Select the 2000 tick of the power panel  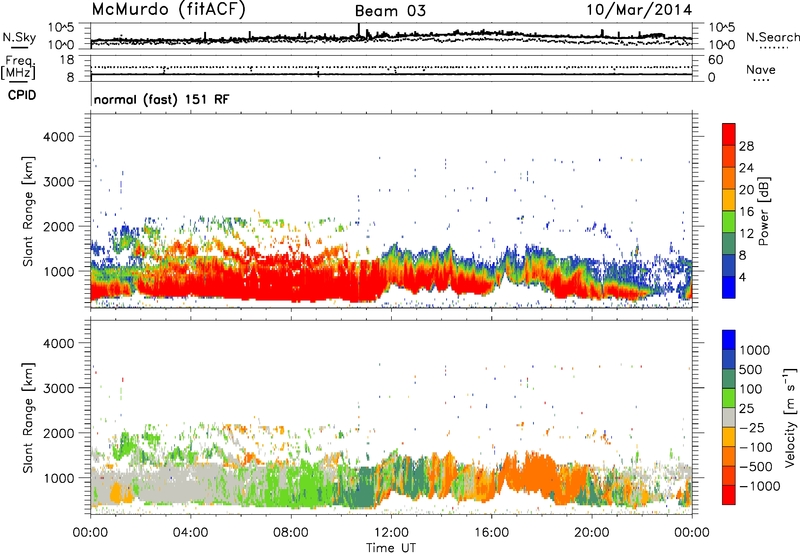[x=58, y=226]
